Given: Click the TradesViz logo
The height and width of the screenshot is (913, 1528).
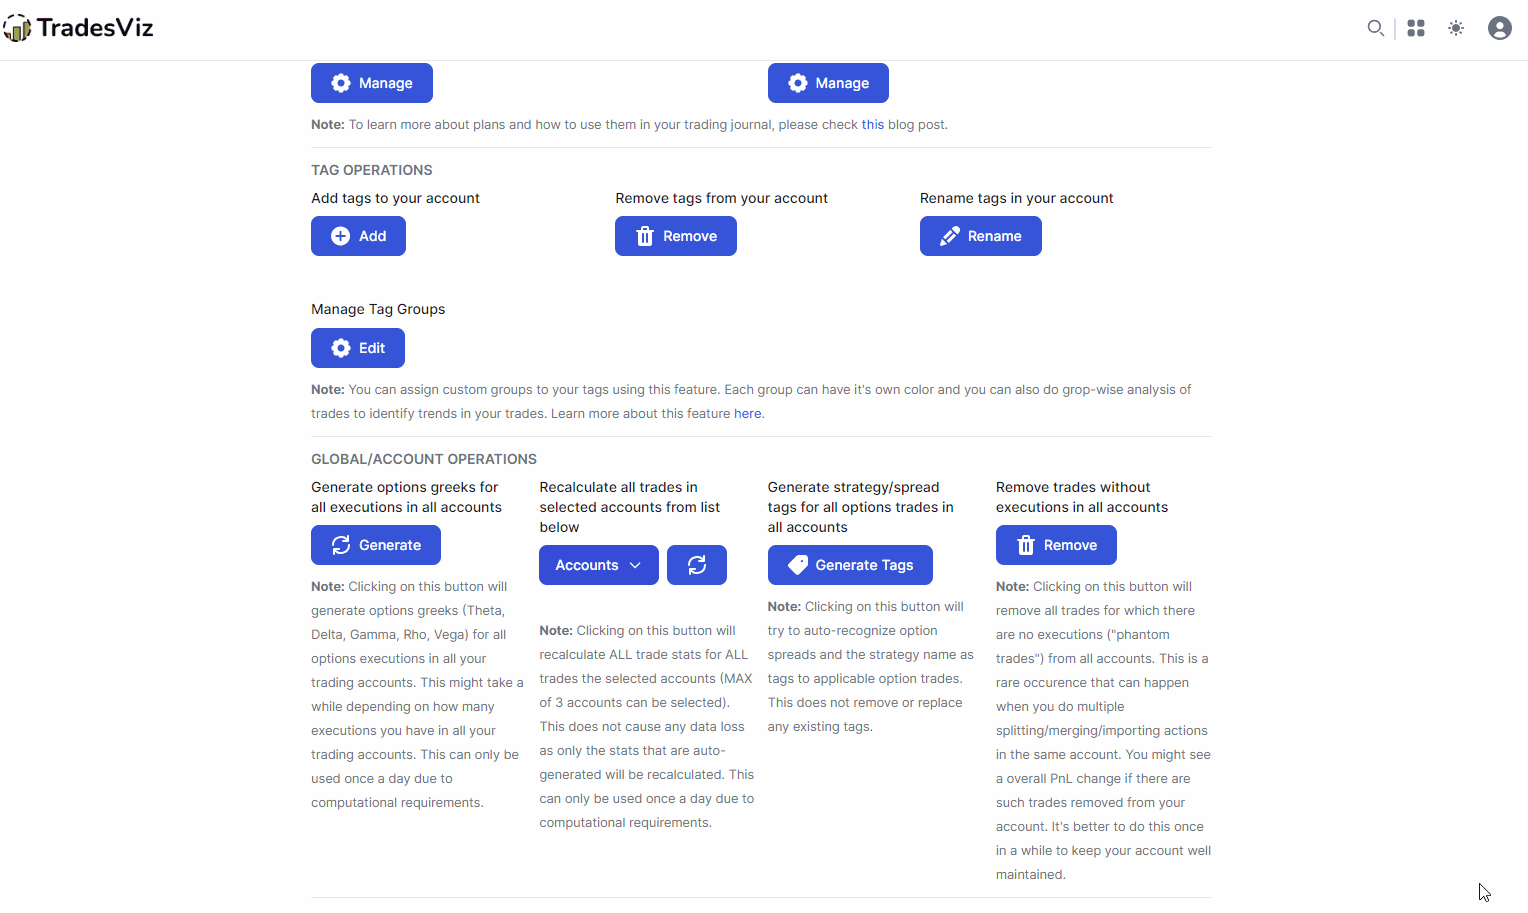Looking at the screenshot, I should pyautogui.click(x=79, y=28).
